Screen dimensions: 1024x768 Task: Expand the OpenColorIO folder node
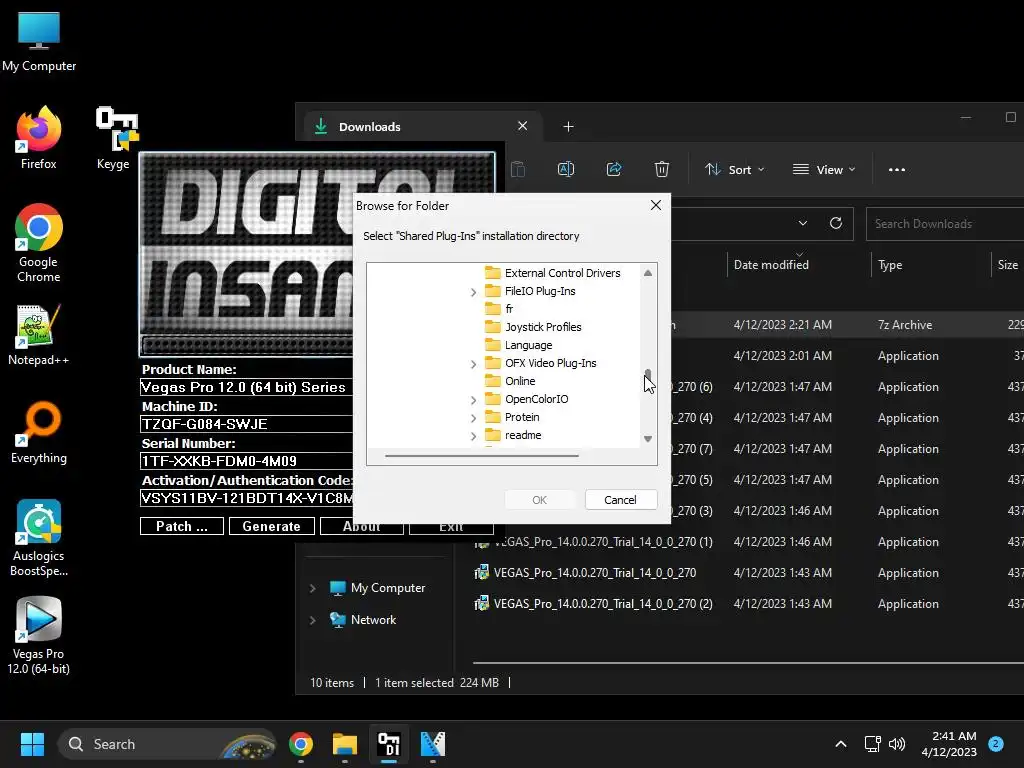(x=473, y=400)
